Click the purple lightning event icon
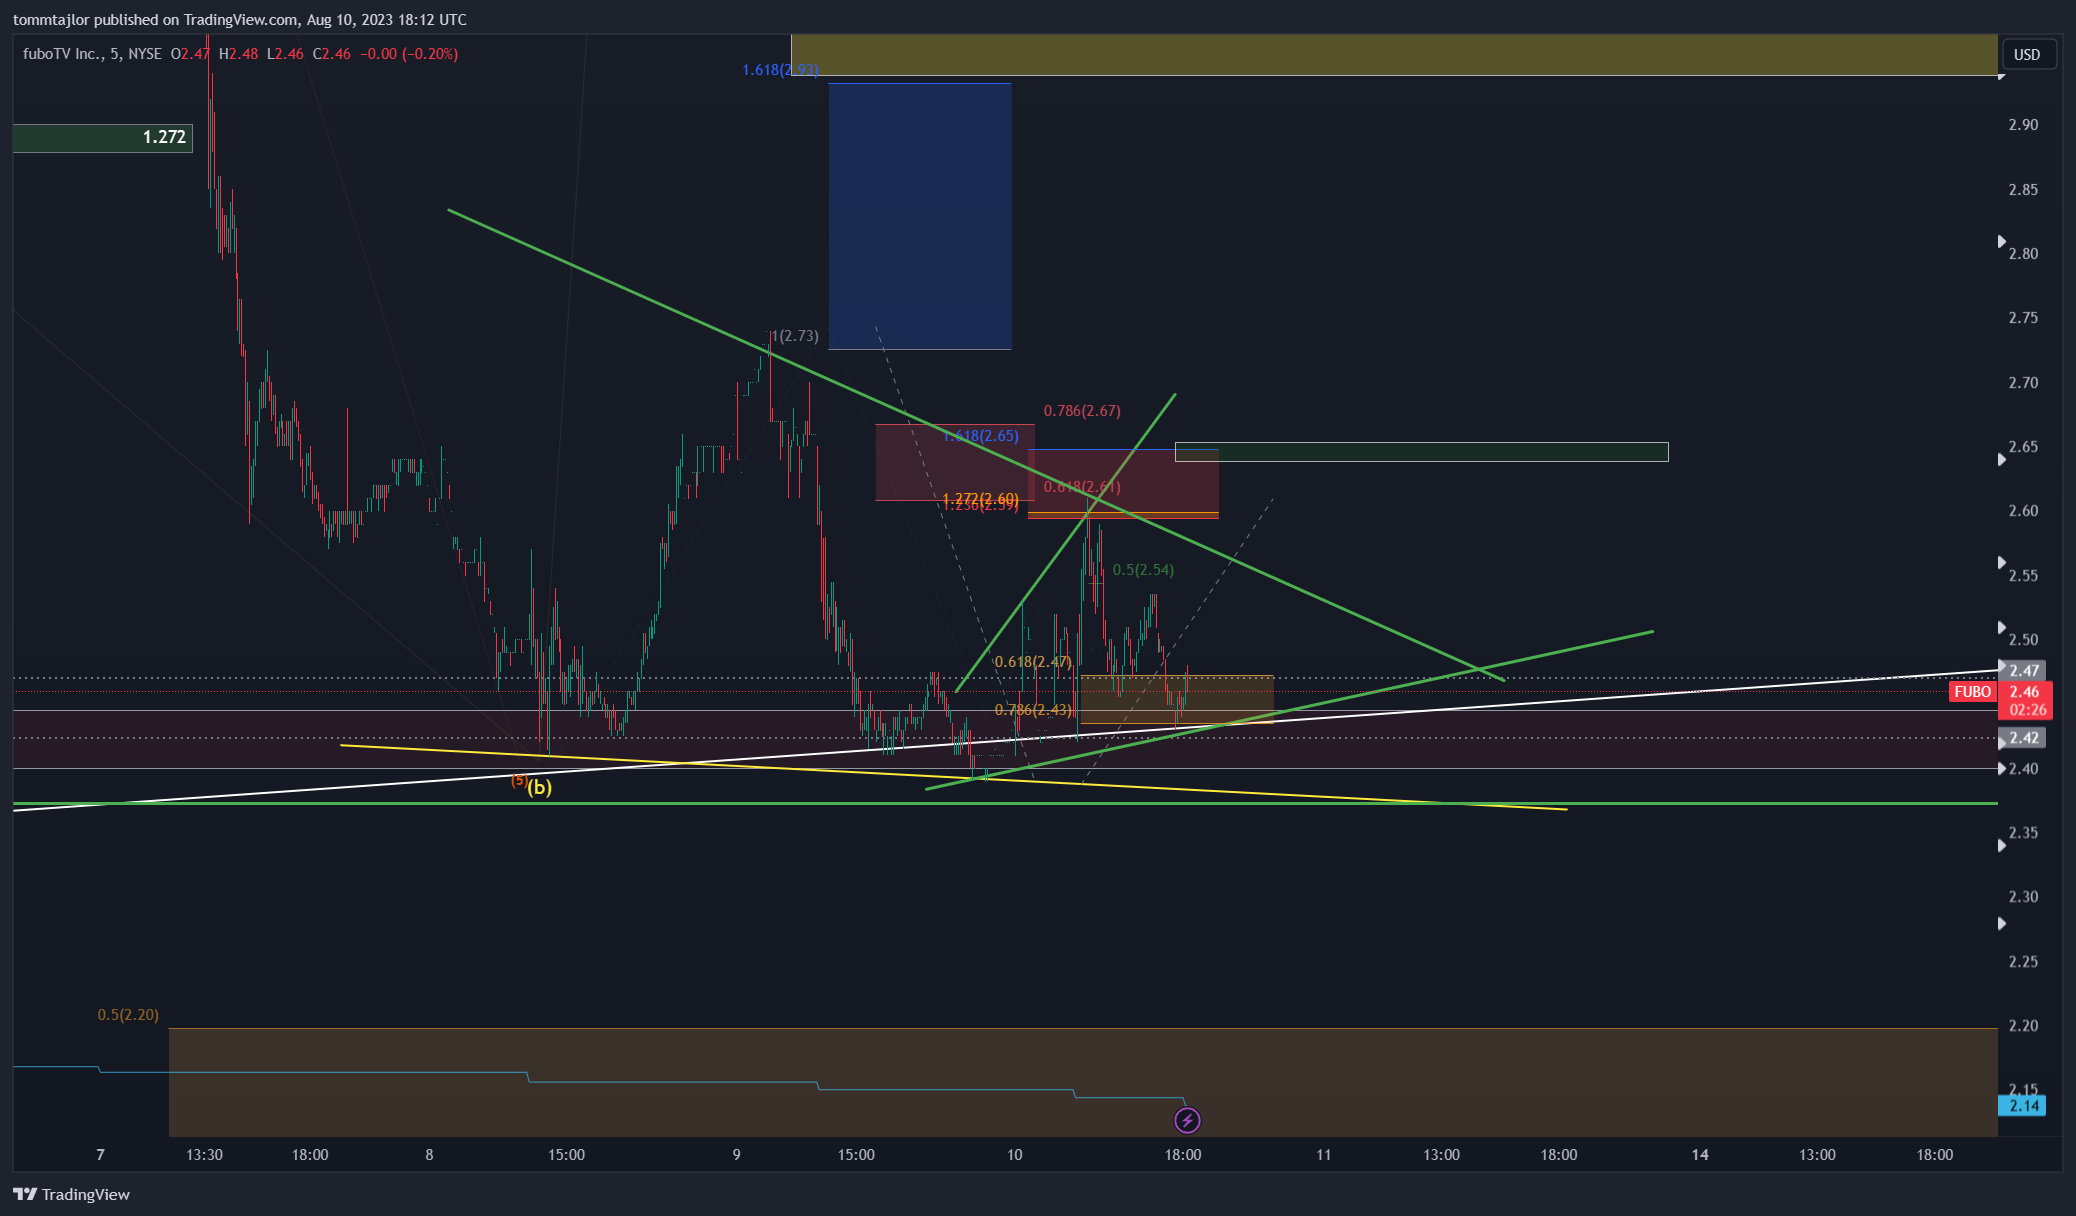 [x=1187, y=1120]
